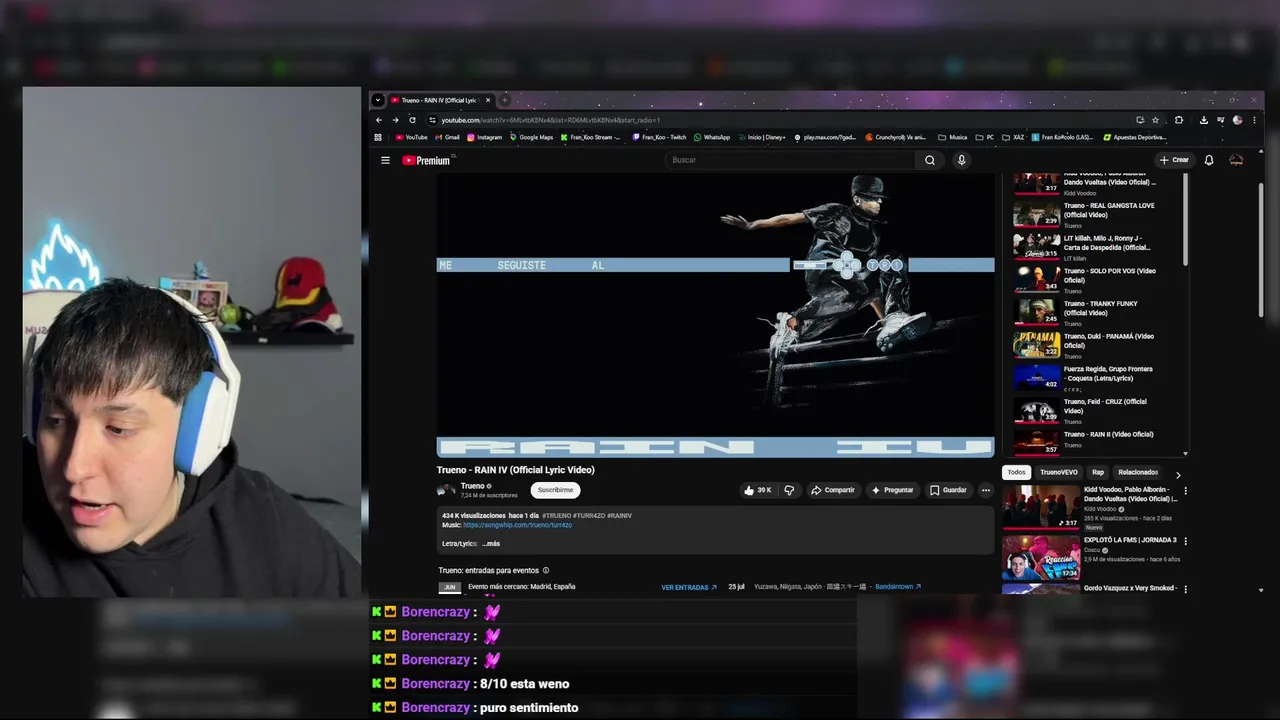Show more filter chips with right arrow
The image size is (1280, 720).
coord(1177,474)
